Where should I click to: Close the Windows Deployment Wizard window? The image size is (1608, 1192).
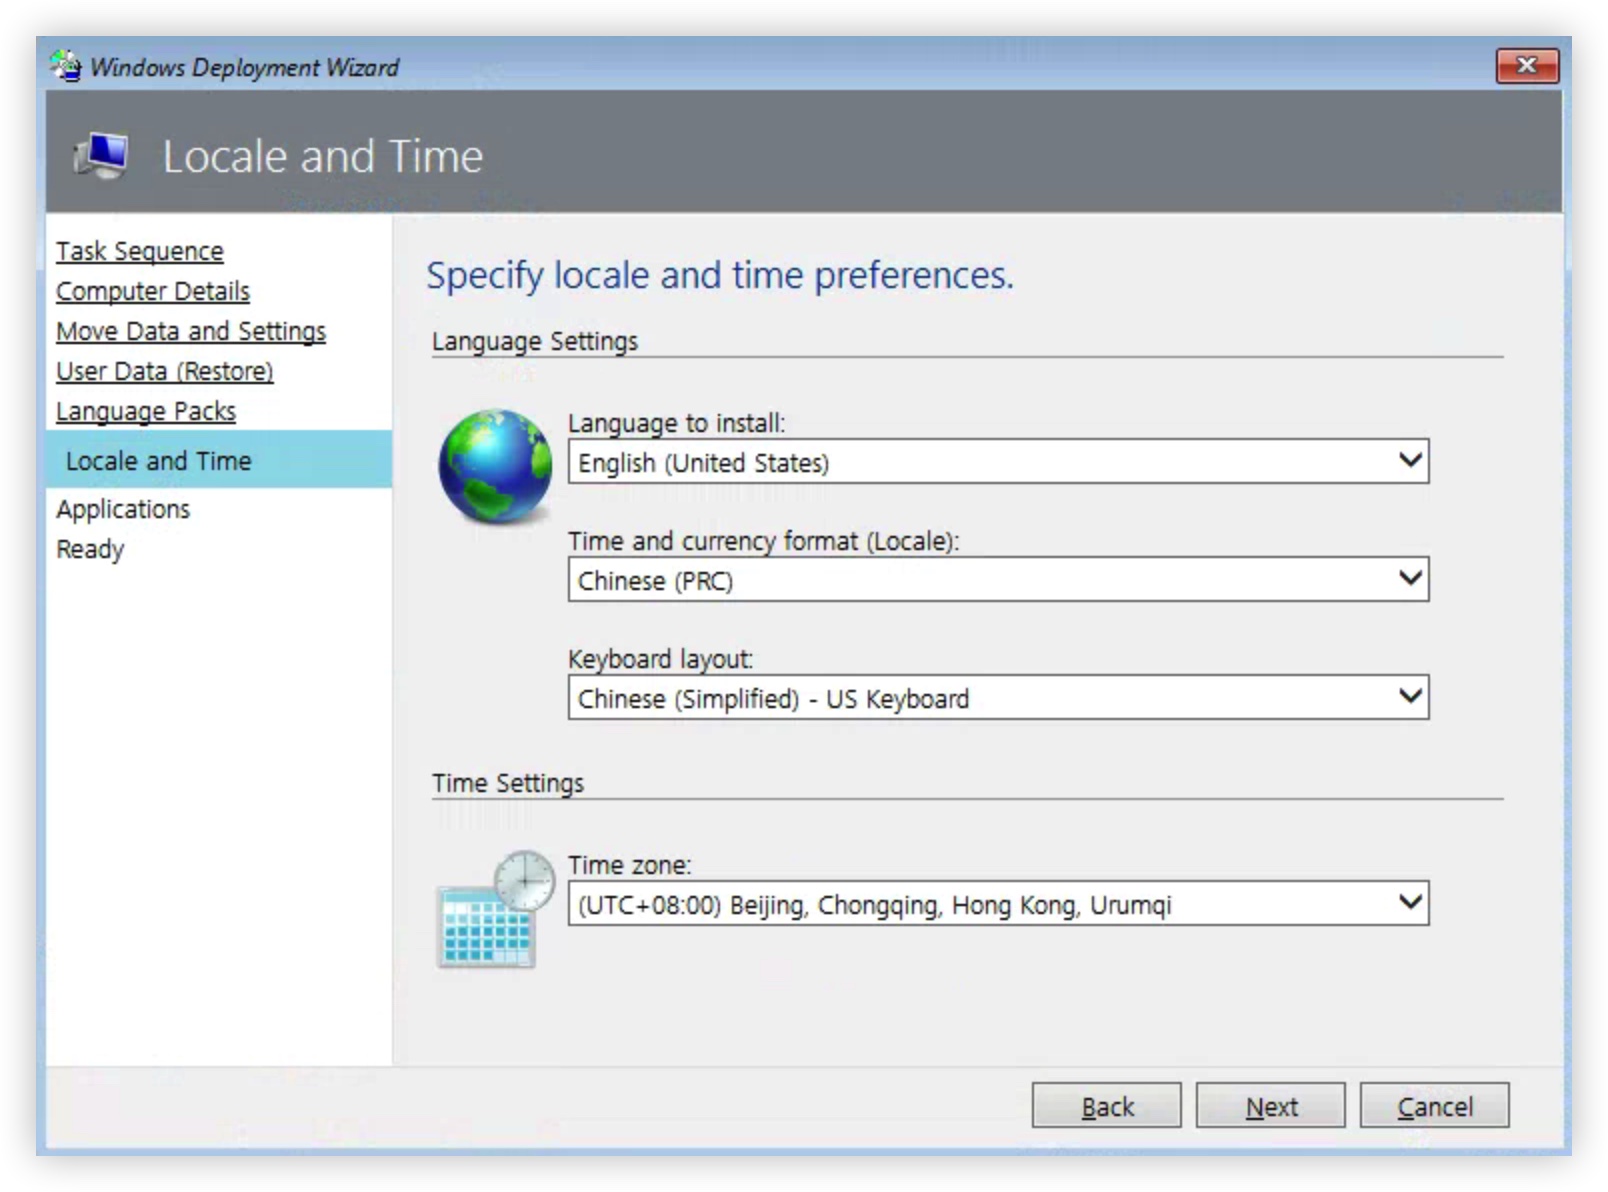coord(1526,66)
